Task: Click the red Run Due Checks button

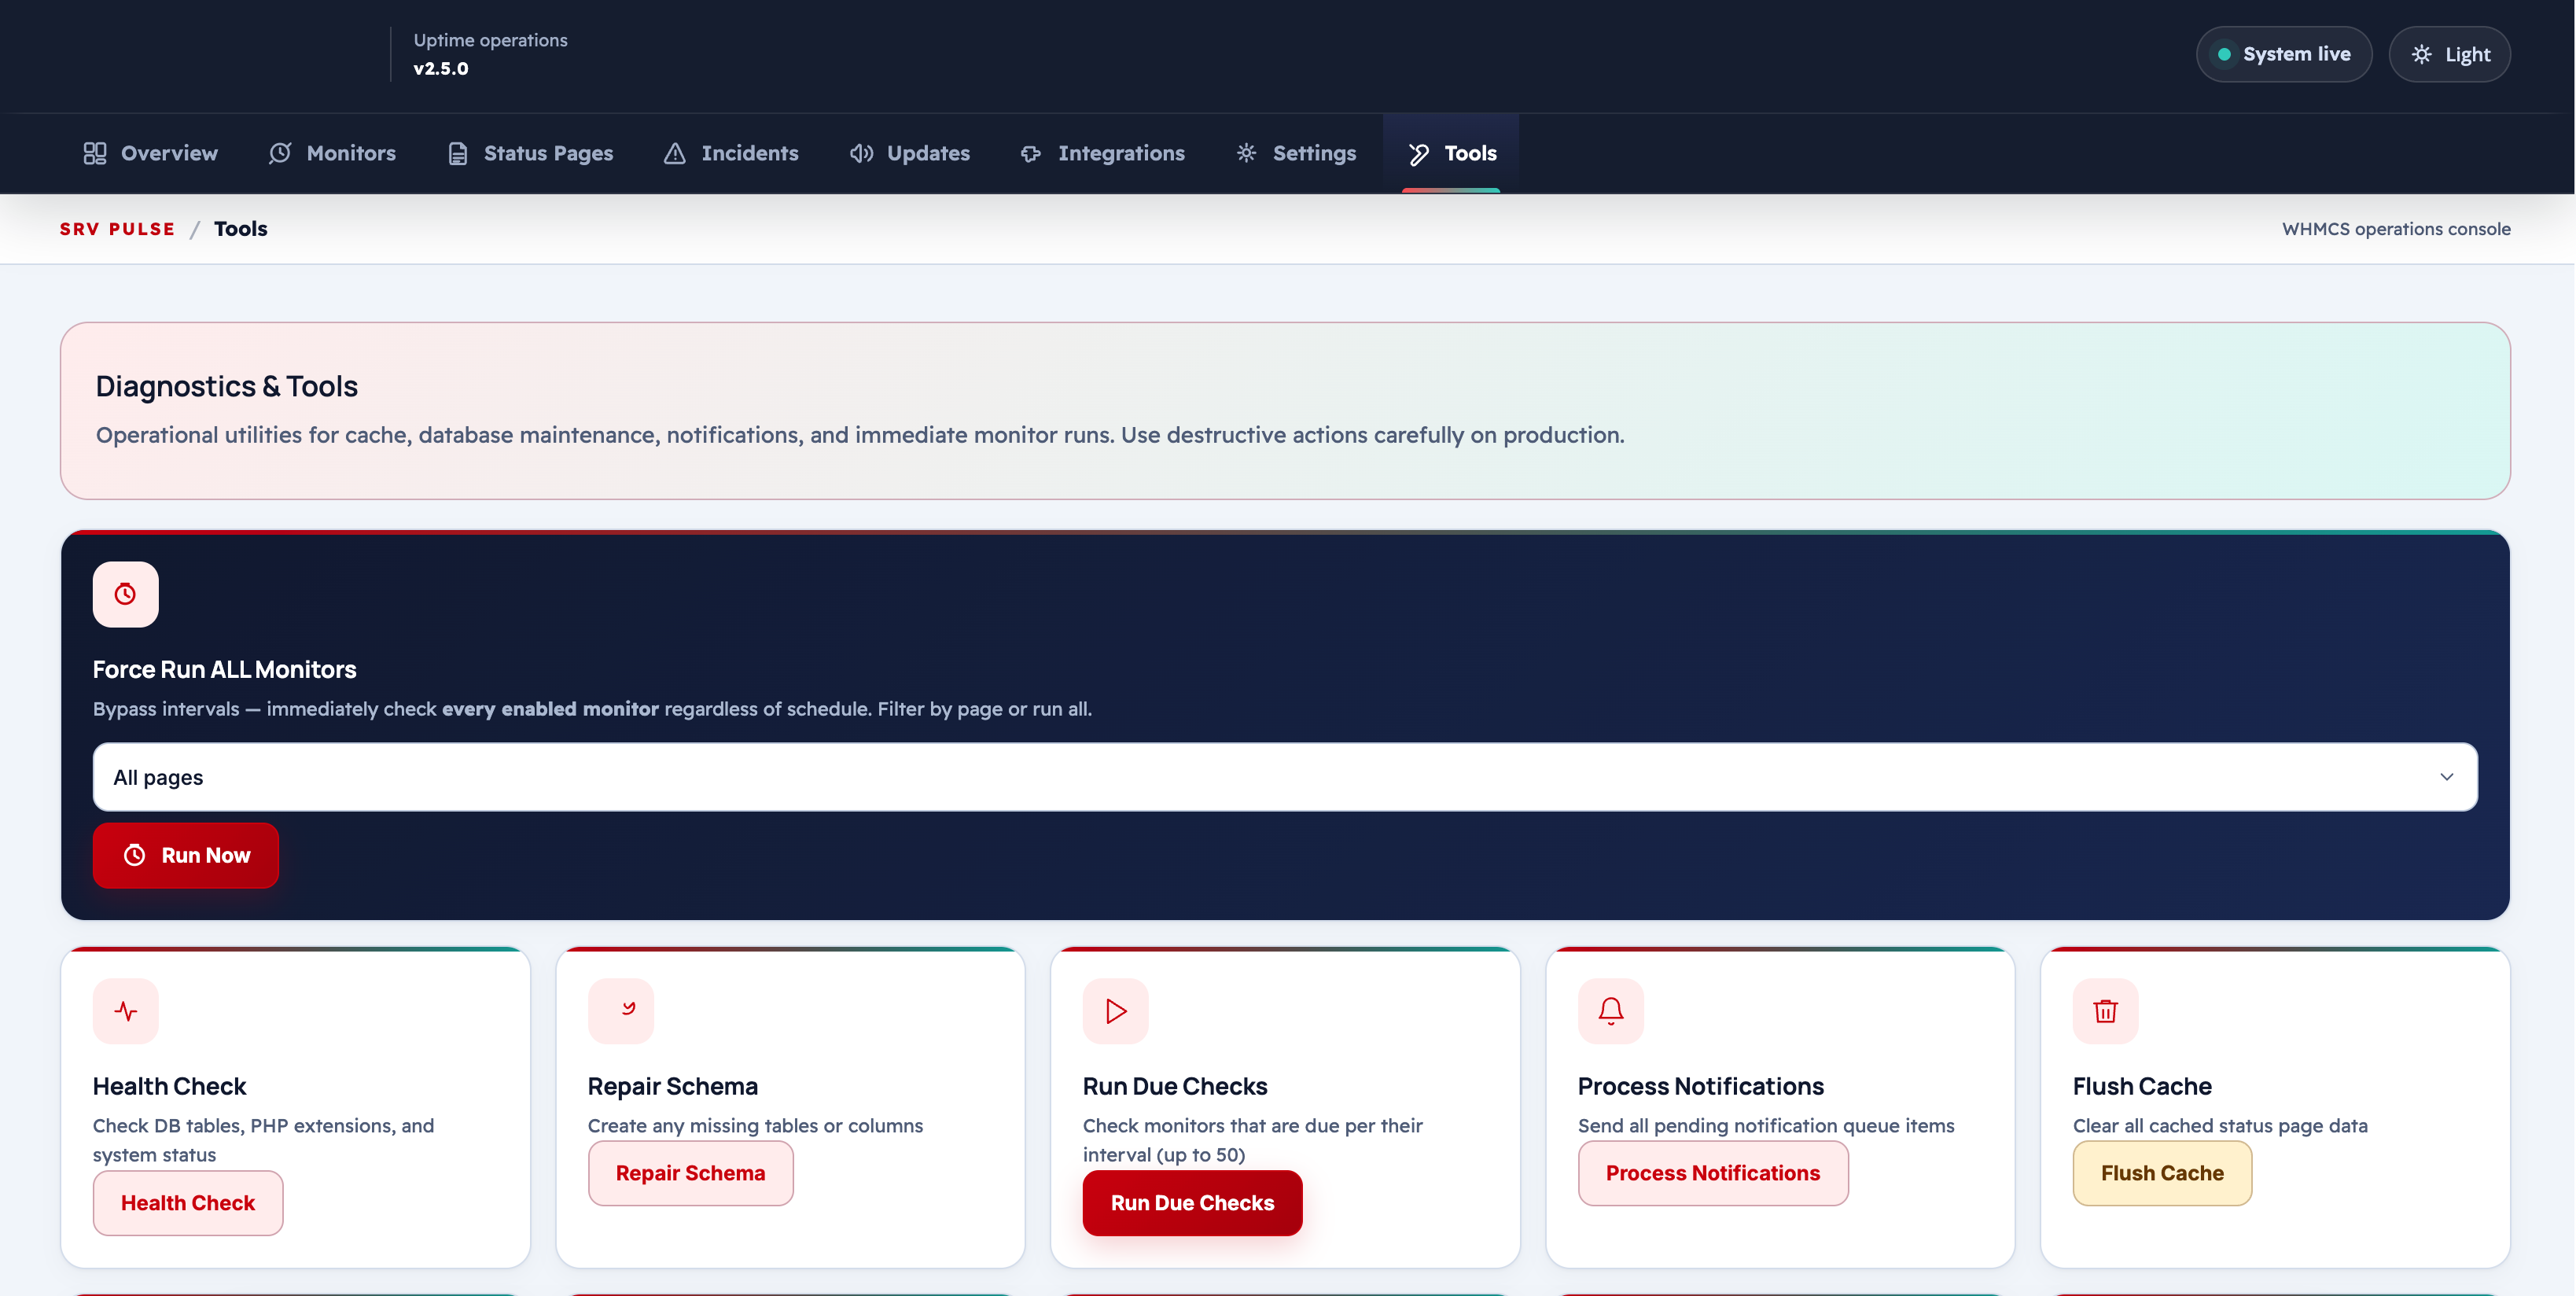Action: [x=1192, y=1203]
